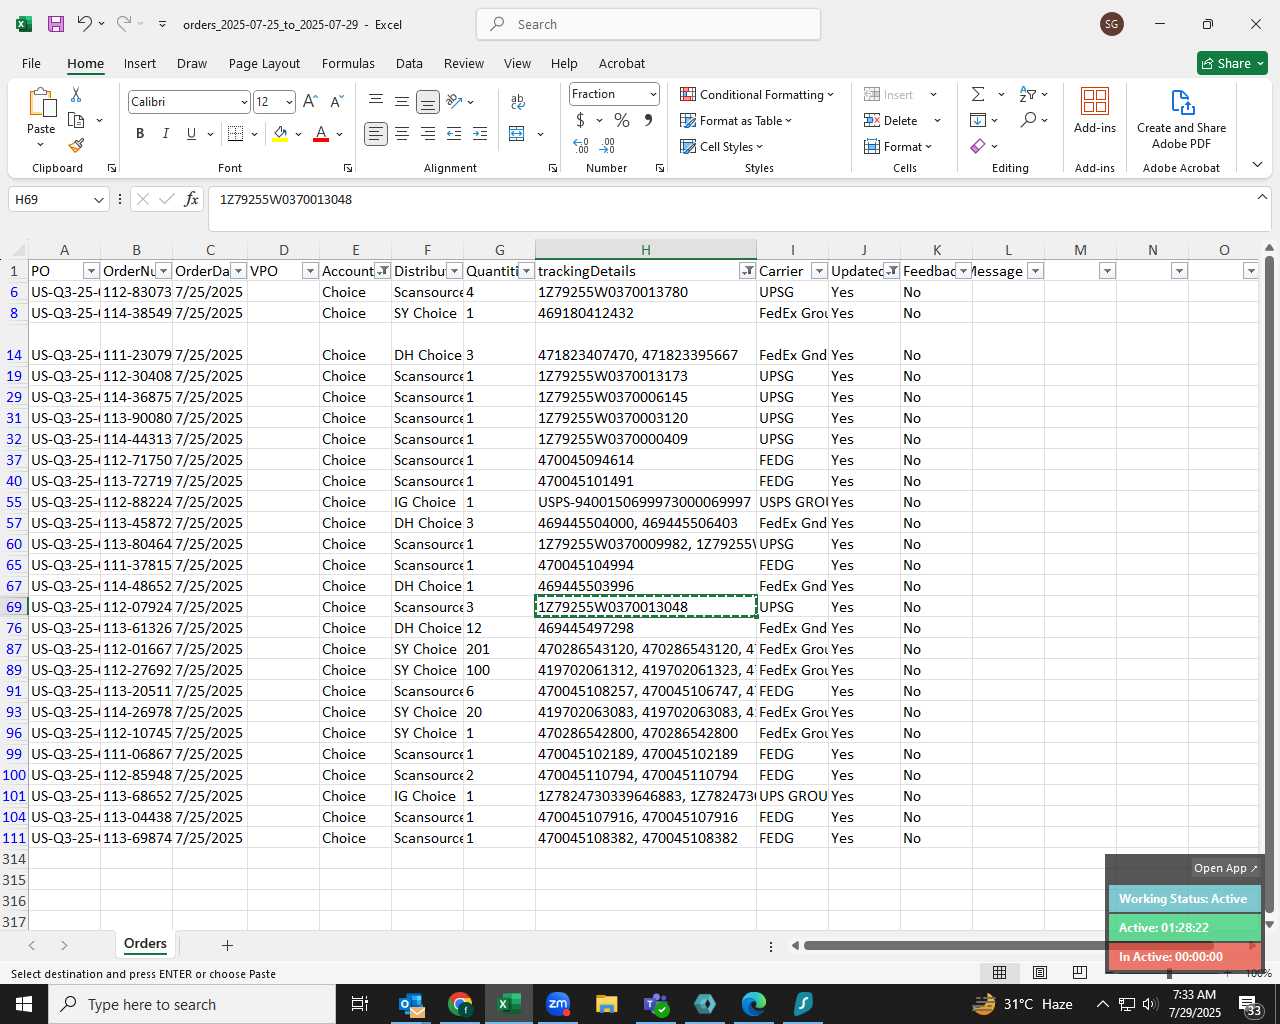Screen dimensions: 1280x1024
Task: Toggle Center alignment button
Action: 402,134
